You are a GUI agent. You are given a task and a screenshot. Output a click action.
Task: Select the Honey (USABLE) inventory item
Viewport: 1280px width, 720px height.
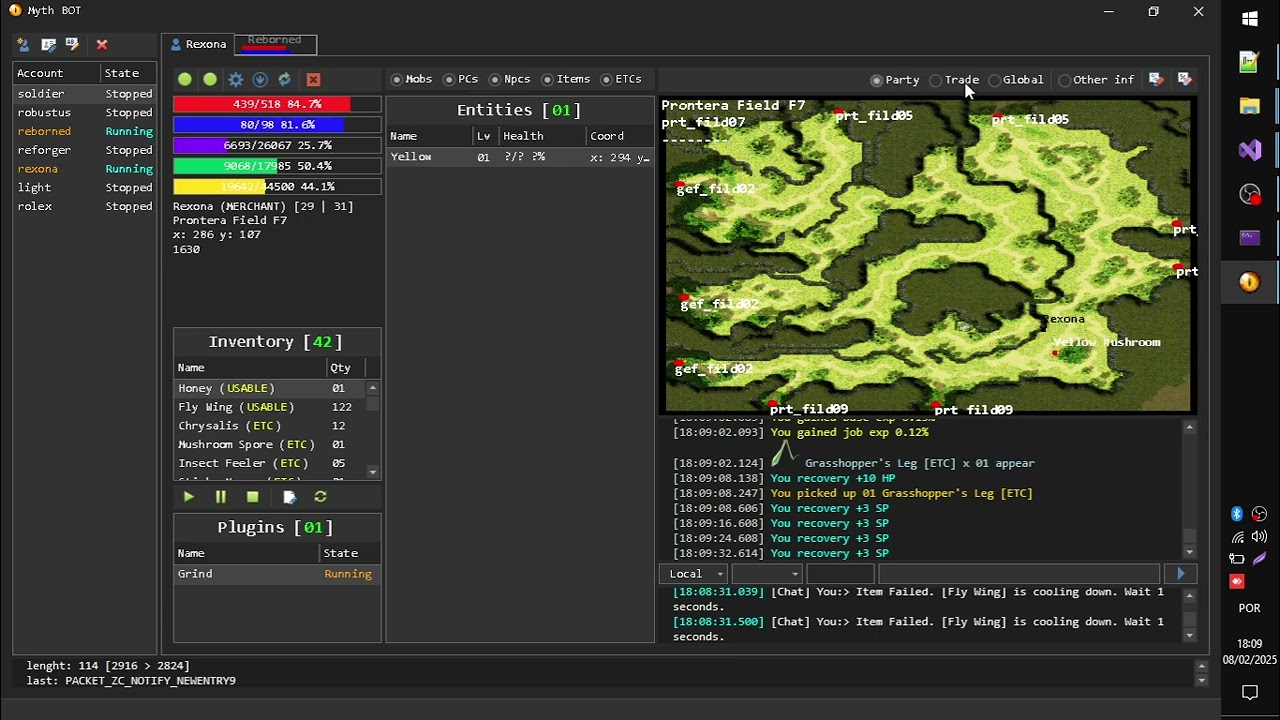click(x=270, y=388)
